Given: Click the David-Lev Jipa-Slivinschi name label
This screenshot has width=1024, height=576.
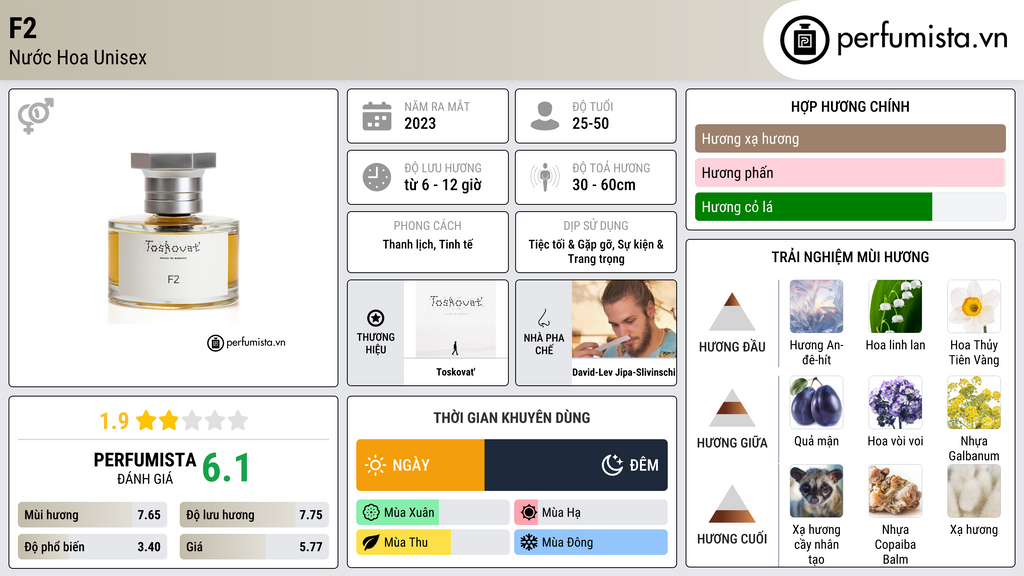Looking at the screenshot, I should pos(624,372).
